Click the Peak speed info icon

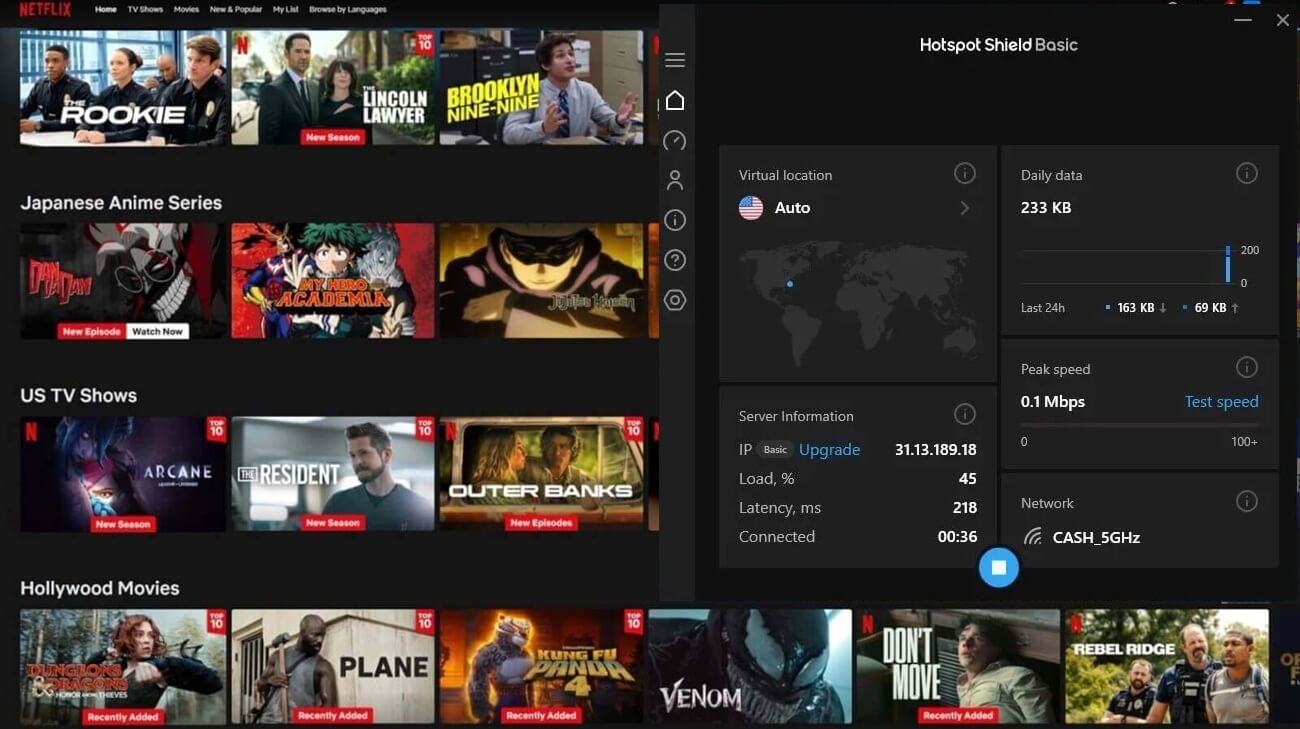(1247, 368)
